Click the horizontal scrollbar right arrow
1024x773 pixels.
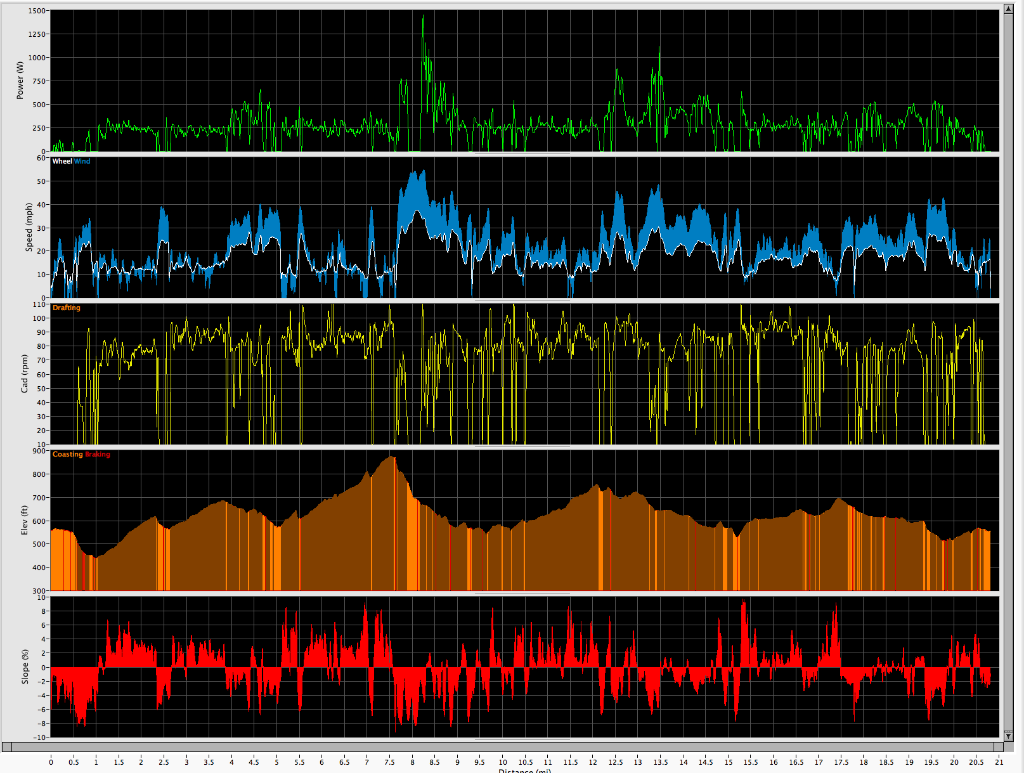[997, 747]
